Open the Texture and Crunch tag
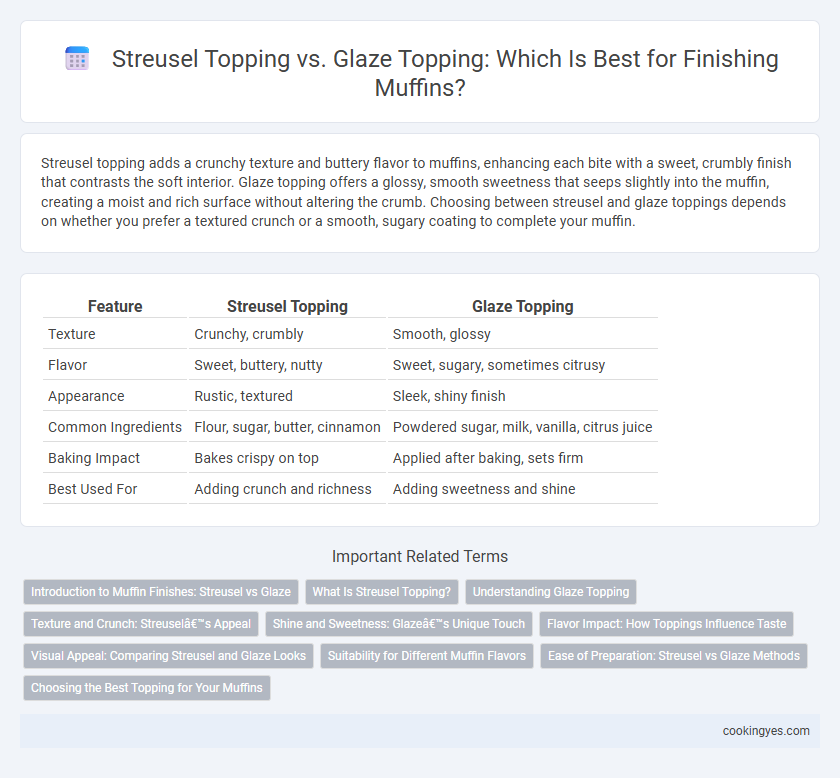Screen dimensions: 840x778 coord(141,624)
